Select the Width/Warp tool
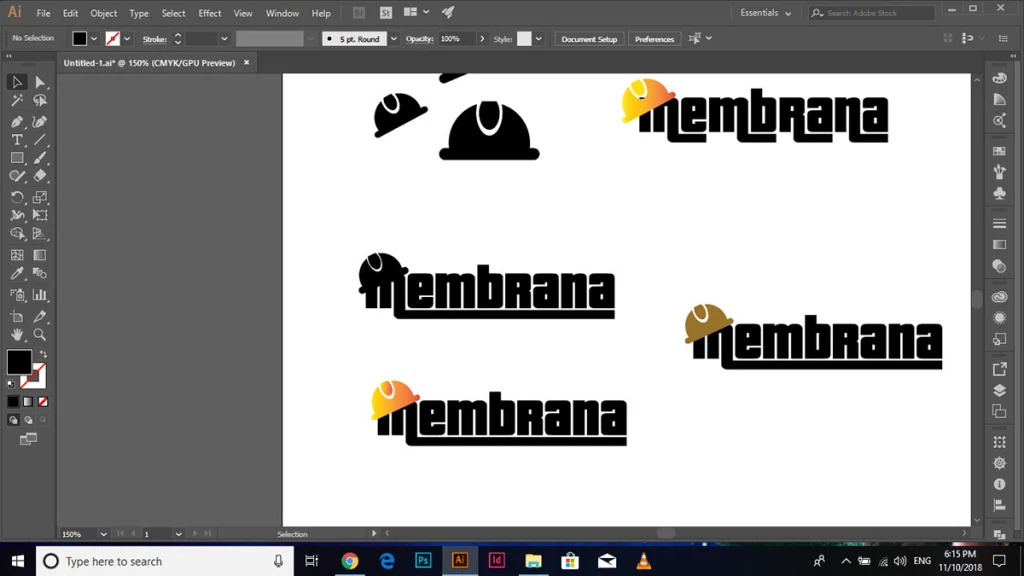 point(17,216)
